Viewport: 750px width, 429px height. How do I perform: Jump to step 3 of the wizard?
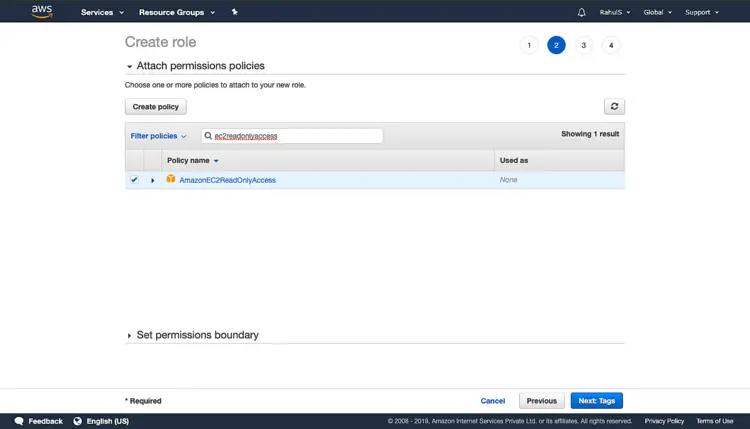(x=584, y=45)
